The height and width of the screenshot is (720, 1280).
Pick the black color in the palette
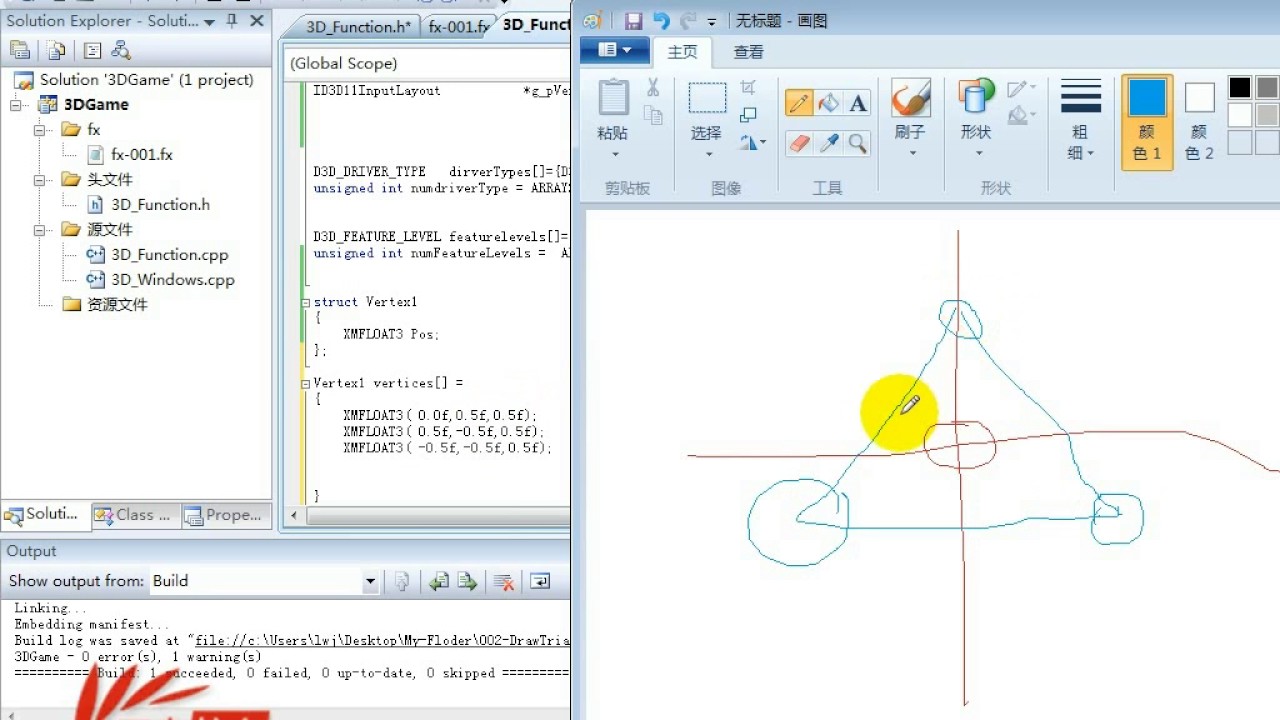(x=1240, y=88)
